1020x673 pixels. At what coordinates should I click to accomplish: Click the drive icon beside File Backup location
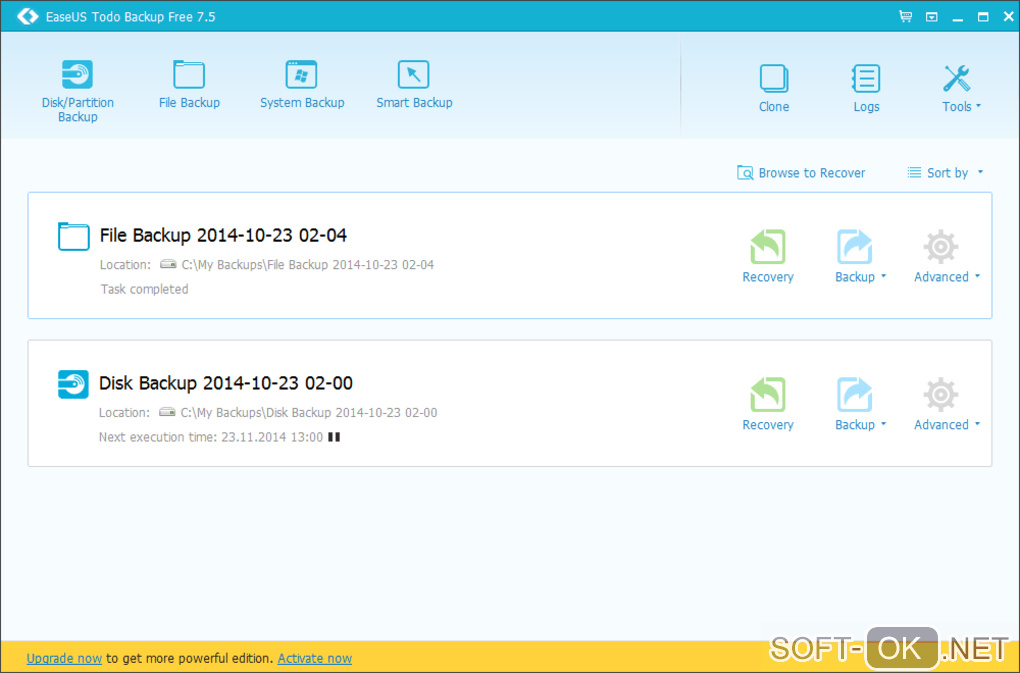pos(168,264)
